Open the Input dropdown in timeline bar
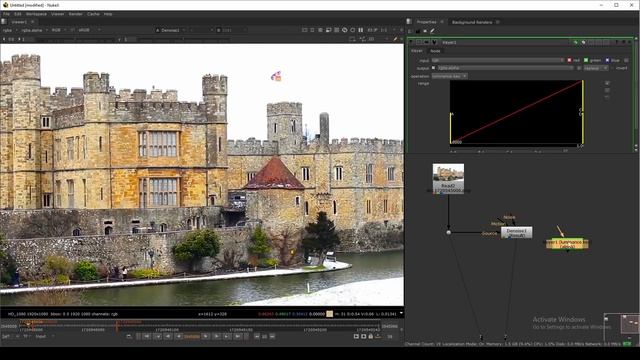This screenshot has width=640, height=360. pyautogui.click(x=44, y=336)
